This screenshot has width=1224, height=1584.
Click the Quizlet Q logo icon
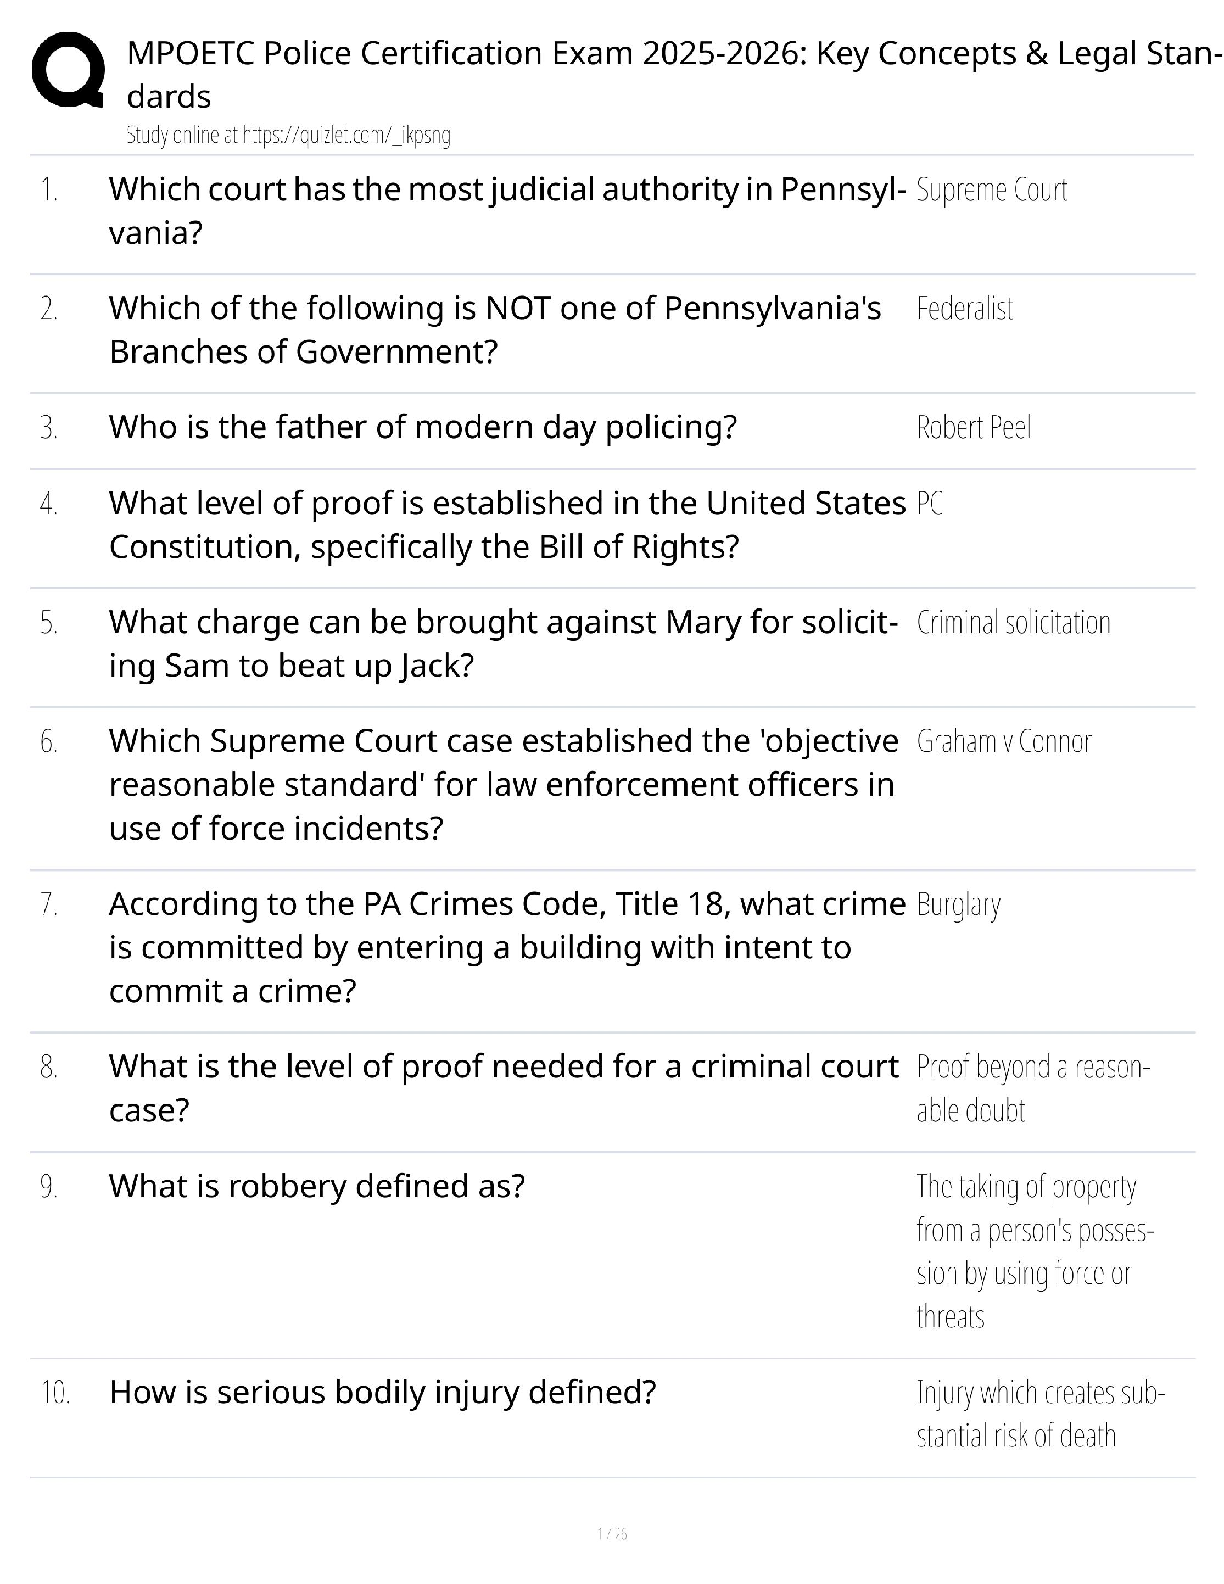click(x=68, y=72)
